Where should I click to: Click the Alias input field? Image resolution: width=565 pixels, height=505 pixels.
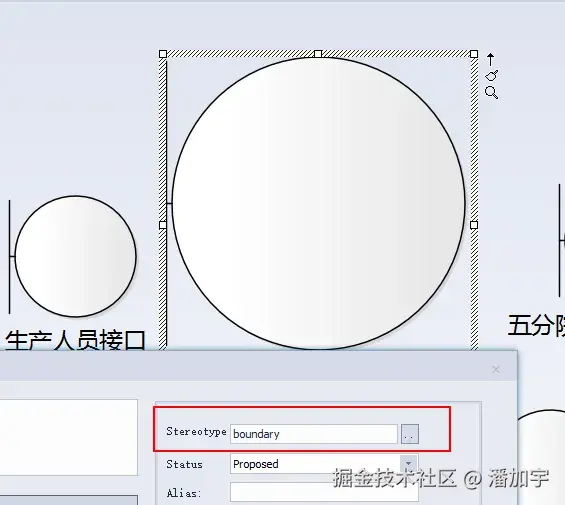tap(324, 492)
